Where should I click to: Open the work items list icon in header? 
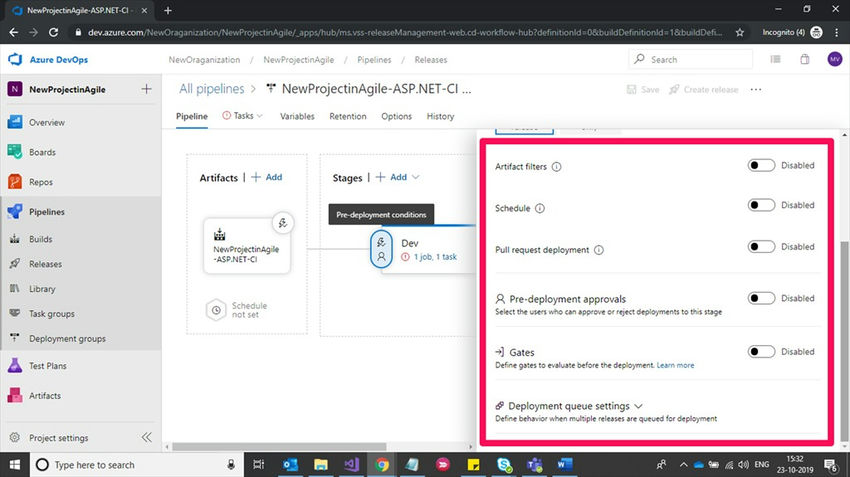pyautogui.click(x=776, y=60)
